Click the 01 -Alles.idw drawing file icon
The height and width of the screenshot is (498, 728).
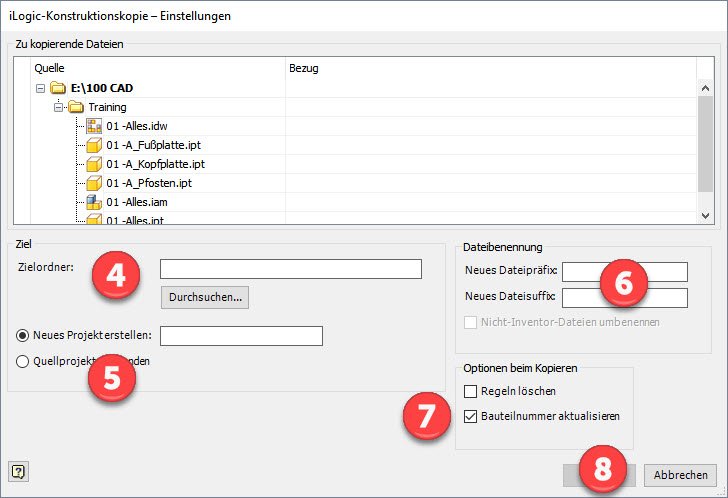(94, 126)
